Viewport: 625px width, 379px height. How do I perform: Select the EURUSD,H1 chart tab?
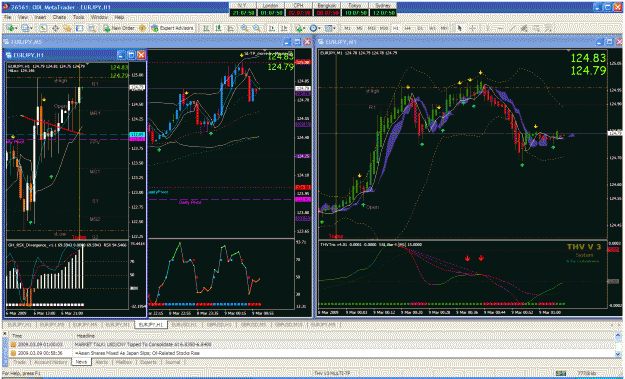click(184, 325)
